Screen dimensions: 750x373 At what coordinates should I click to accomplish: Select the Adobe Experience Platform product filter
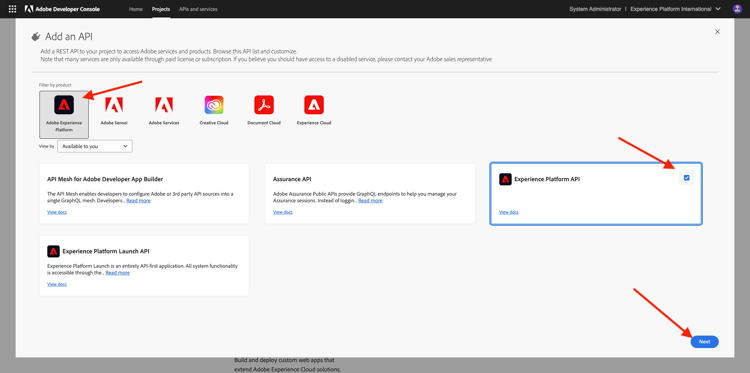[x=64, y=114]
